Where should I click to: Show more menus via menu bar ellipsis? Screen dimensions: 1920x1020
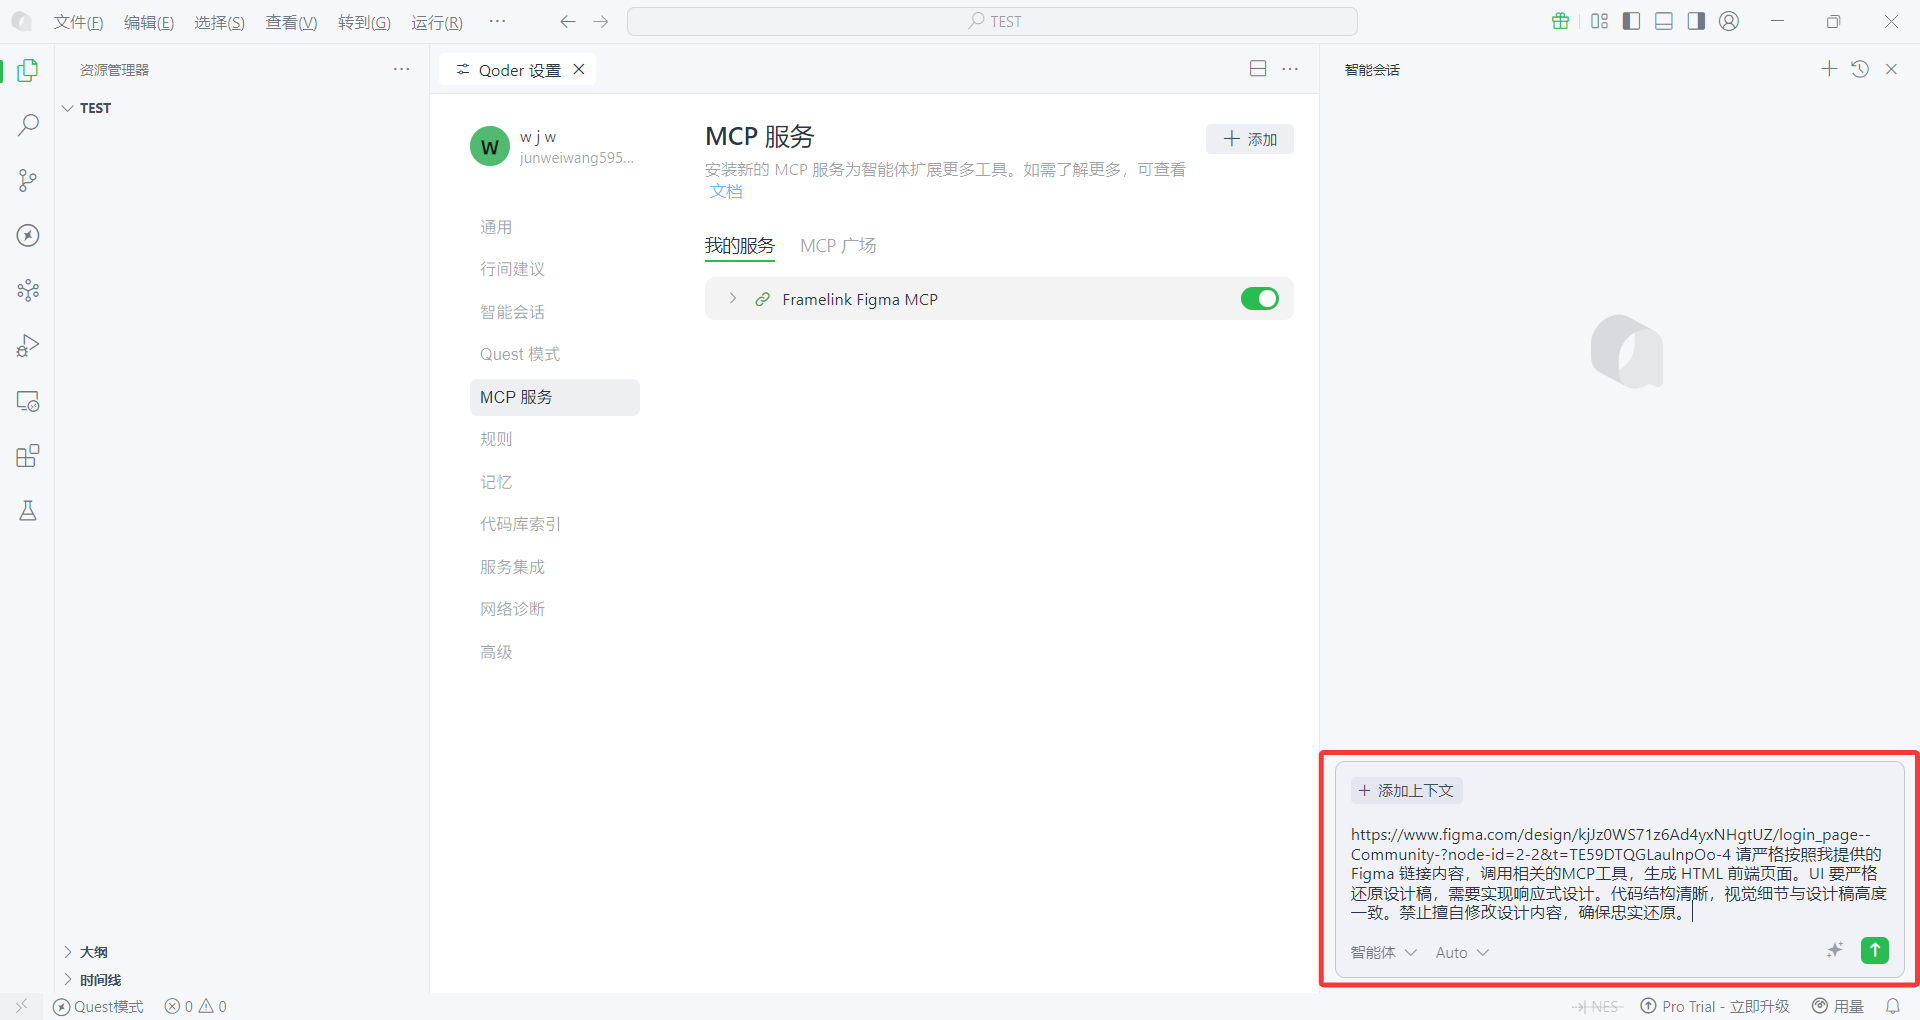[x=497, y=21]
